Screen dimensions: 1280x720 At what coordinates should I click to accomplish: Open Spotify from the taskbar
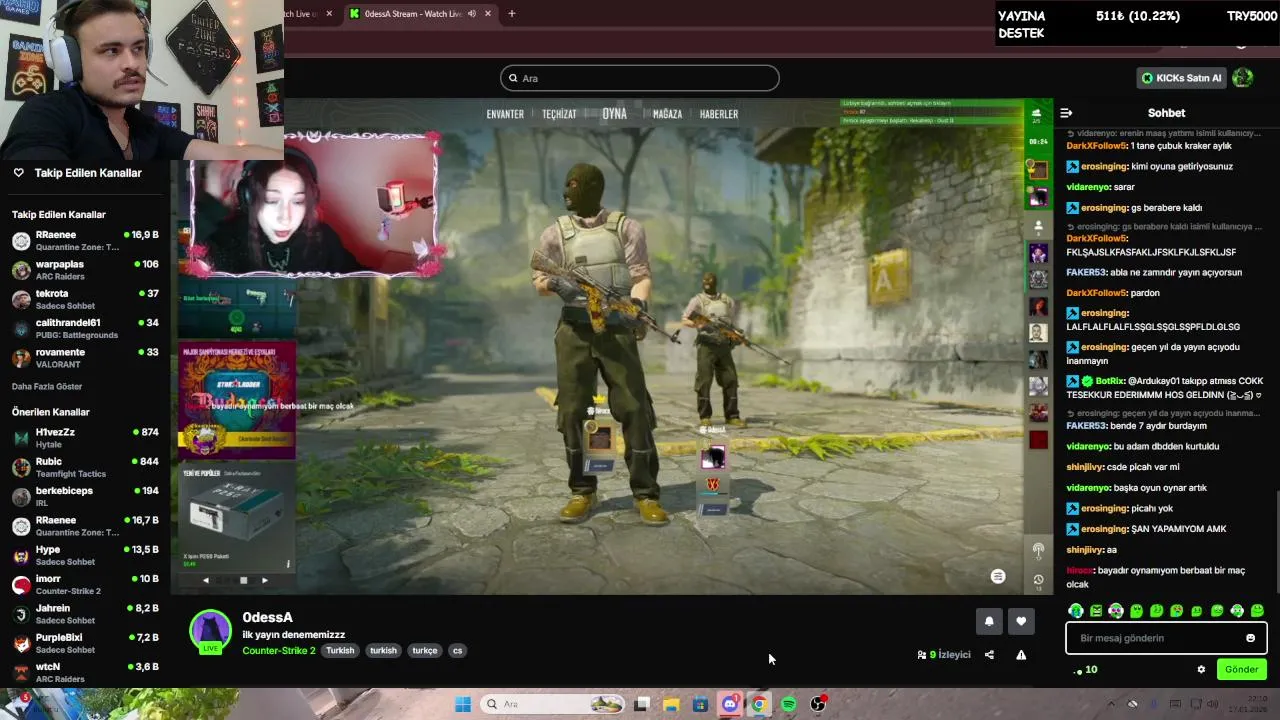[x=788, y=704]
